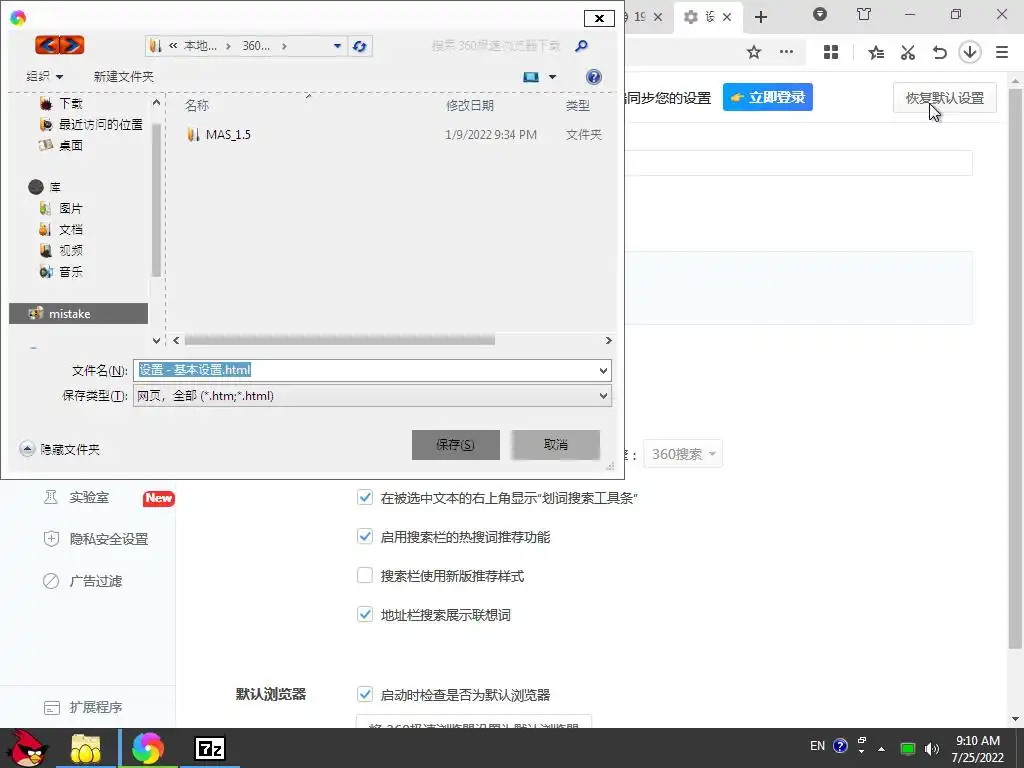
Task: Refresh the save dialog folder view
Action: (x=359, y=46)
